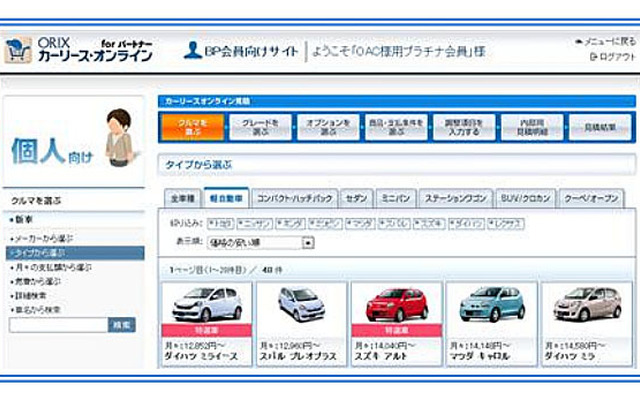
Task: Click the ダイハツ ミライース name text
Action: click(201, 356)
